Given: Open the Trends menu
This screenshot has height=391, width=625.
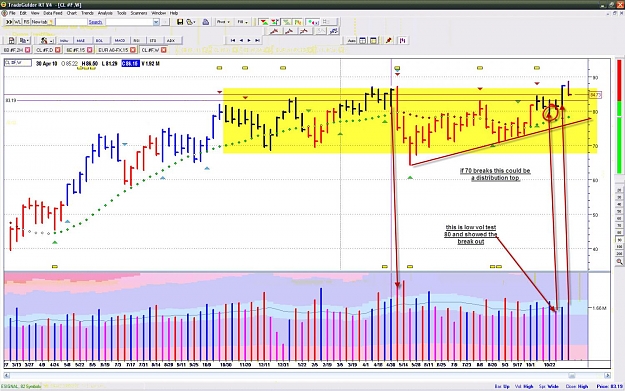Looking at the screenshot, I should (87, 13).
